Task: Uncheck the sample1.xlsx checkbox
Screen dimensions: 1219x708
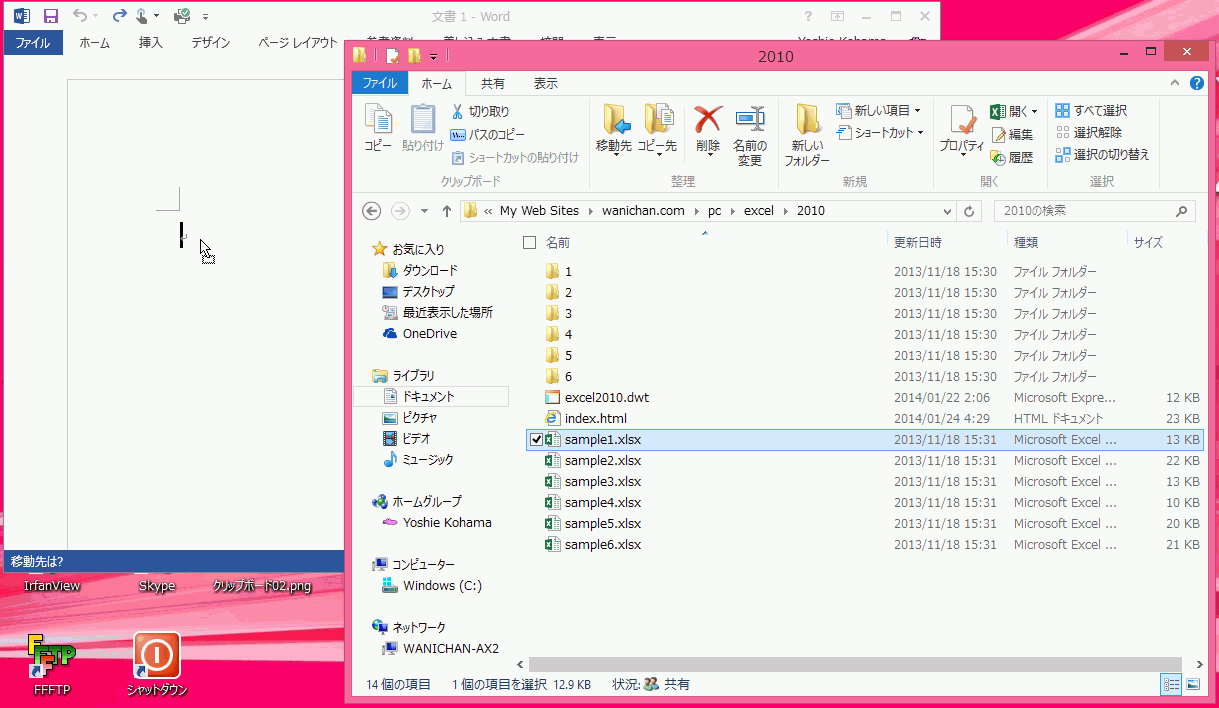Action: (x=536, y=440)
